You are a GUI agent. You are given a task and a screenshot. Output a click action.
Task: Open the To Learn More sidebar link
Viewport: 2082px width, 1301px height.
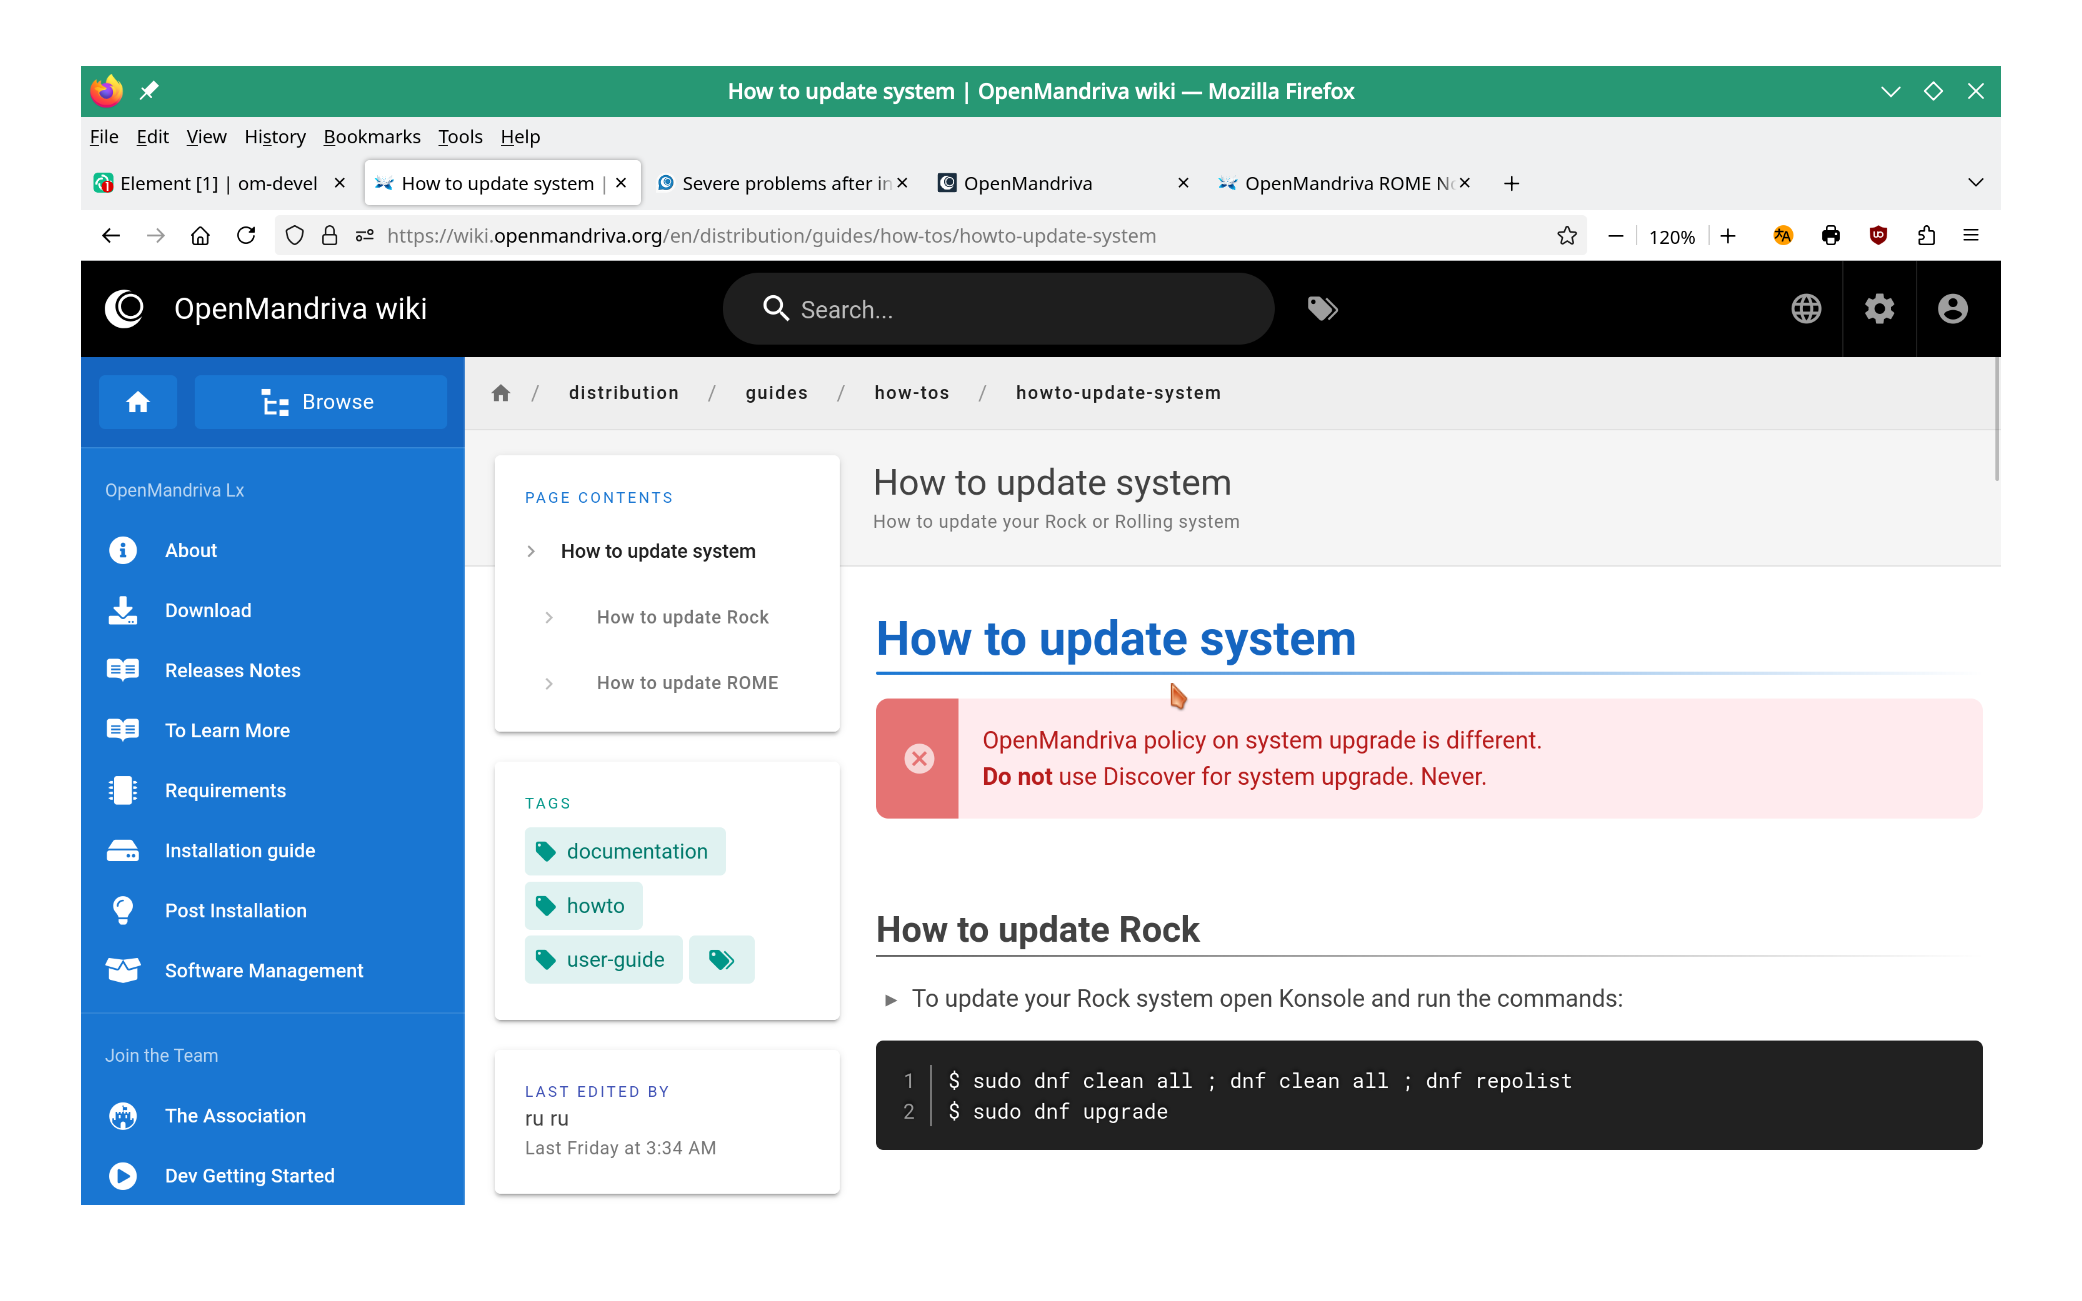227,731
